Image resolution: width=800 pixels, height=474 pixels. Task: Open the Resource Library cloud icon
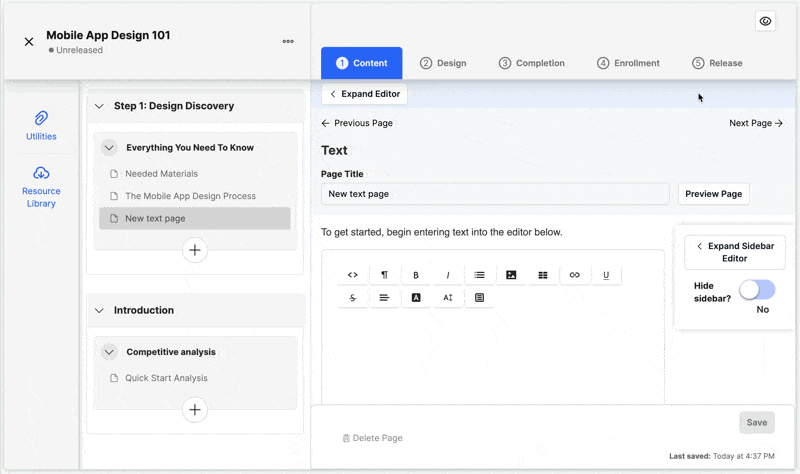[41, 173]
